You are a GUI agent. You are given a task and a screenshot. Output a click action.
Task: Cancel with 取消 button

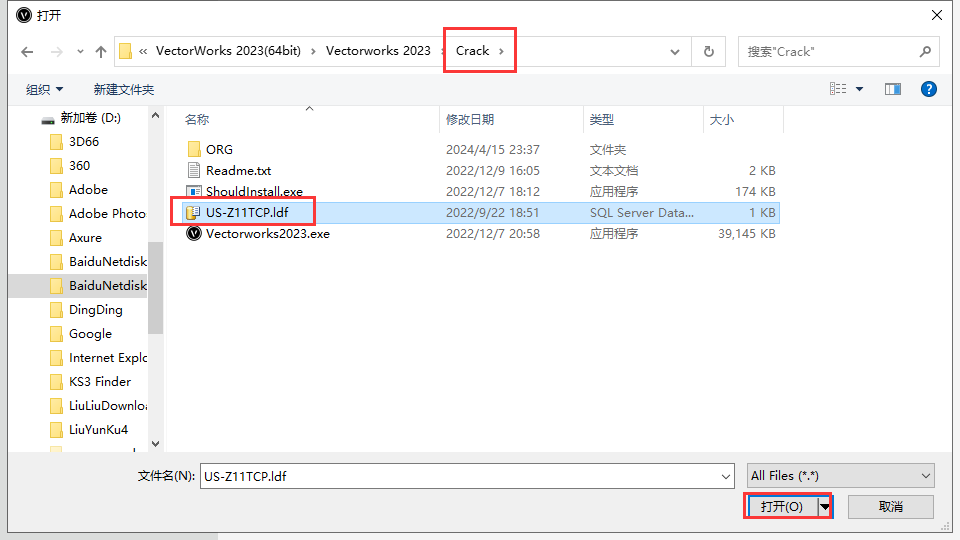click(891, 506)
